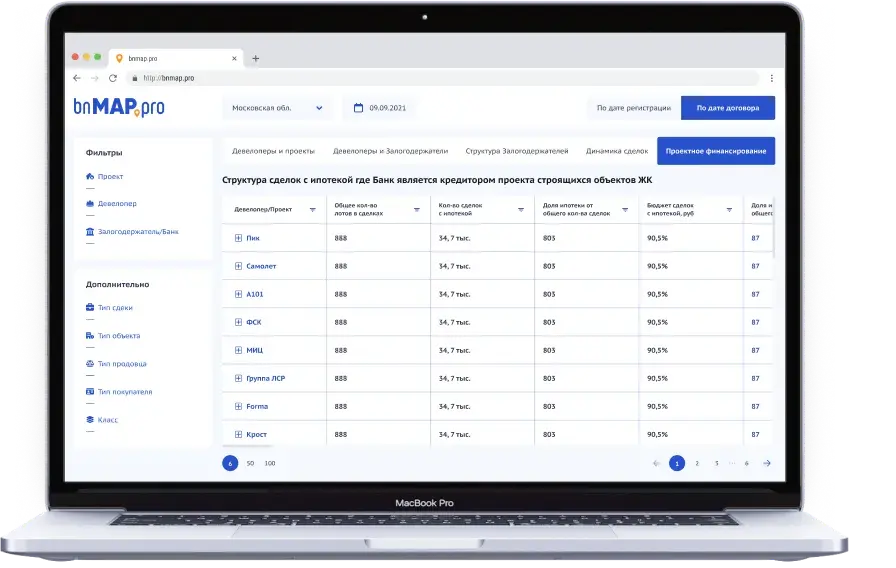This screenshot has height=568, width=896.
Task: Click the address bar URL bnmap.pro
Action: [x=169, y=78]
